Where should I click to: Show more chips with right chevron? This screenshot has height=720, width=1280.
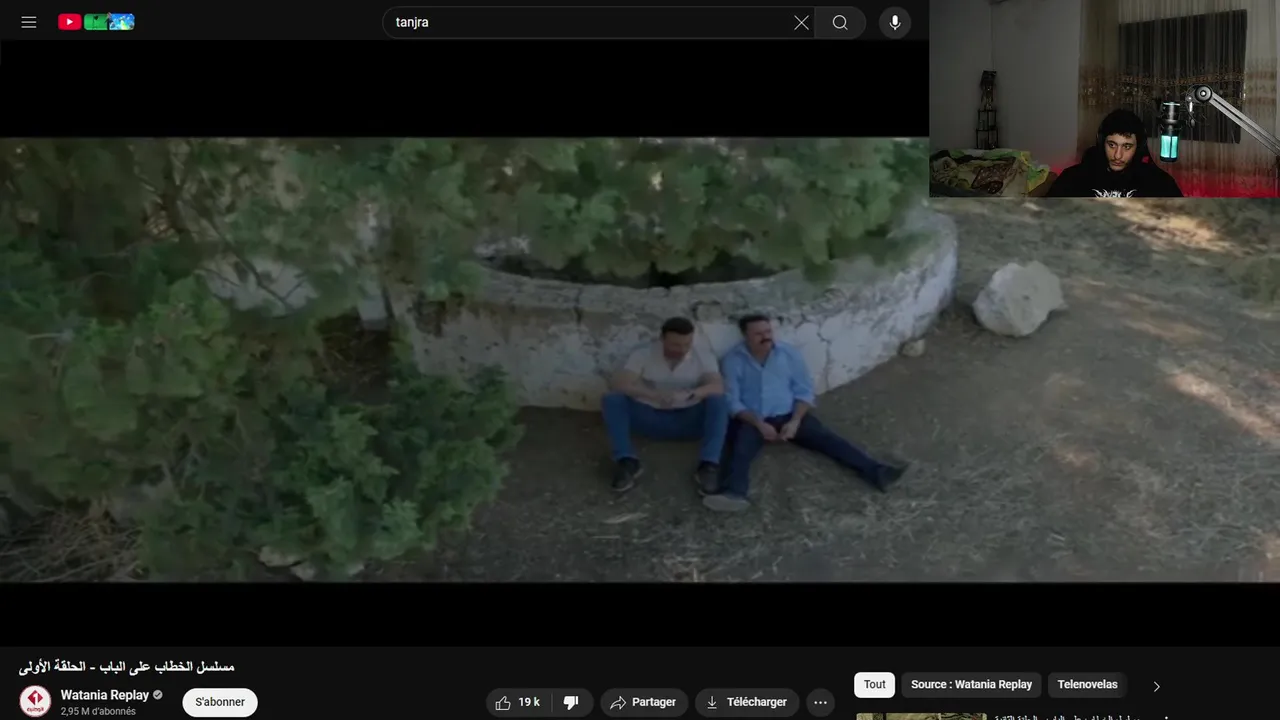click(x=1157, y=686)
